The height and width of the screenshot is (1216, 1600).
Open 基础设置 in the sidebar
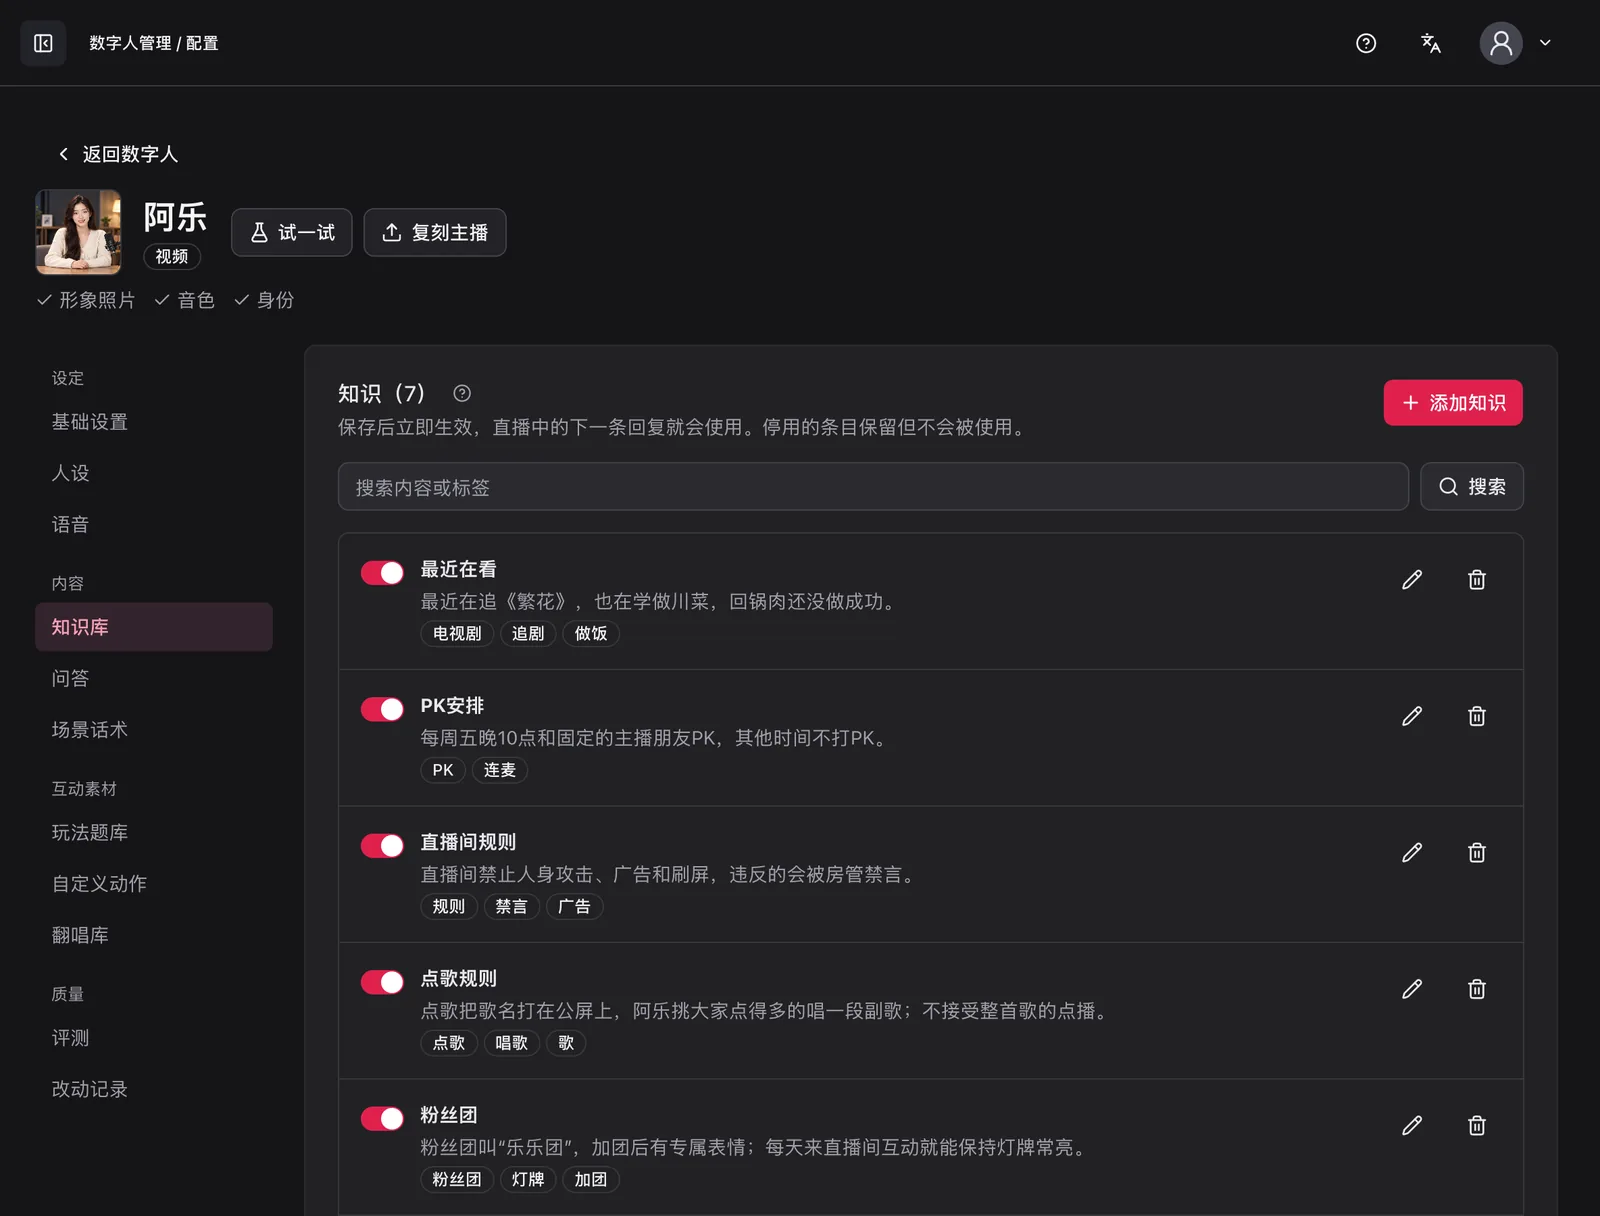[154, 422]
